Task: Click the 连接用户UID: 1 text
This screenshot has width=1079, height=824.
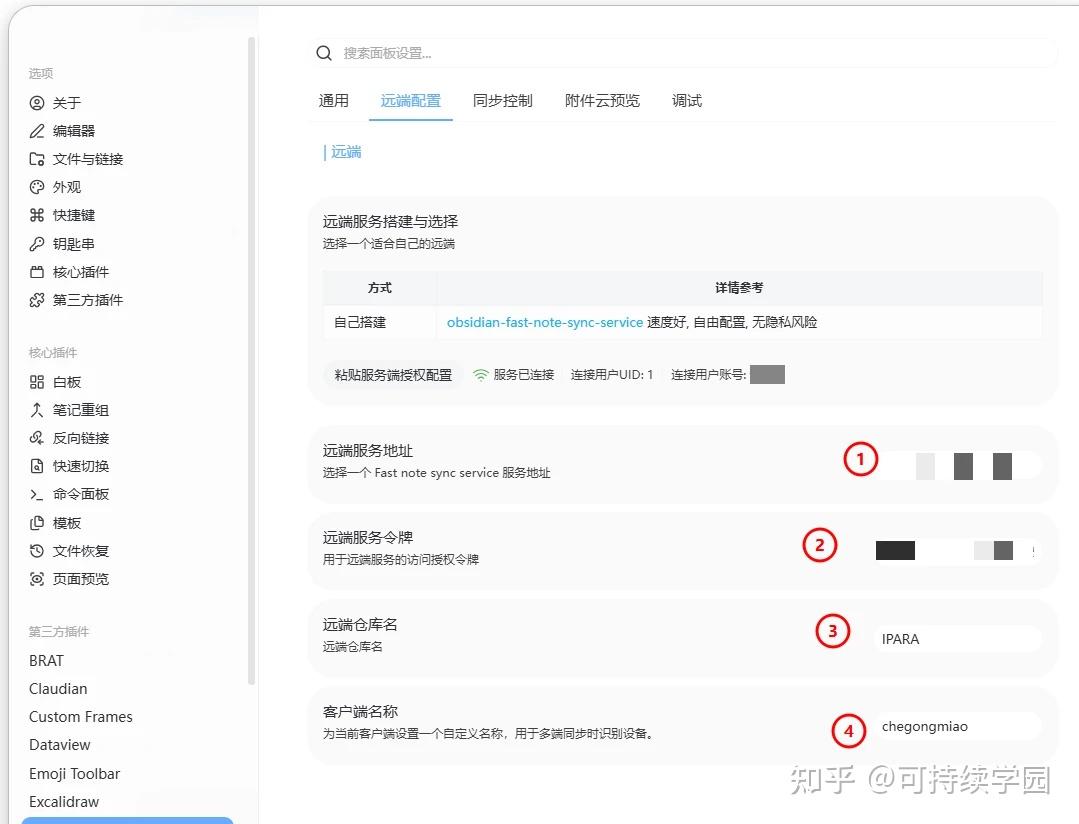Action: [x=612, y=374]
